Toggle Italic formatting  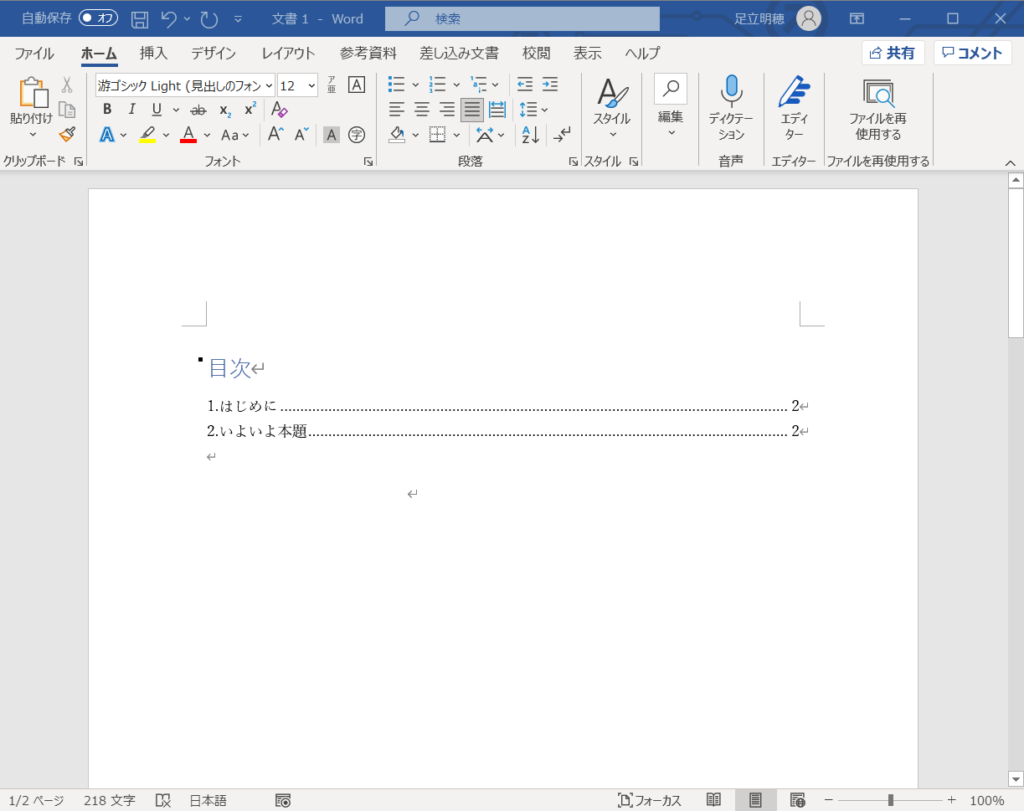(132, 110)
